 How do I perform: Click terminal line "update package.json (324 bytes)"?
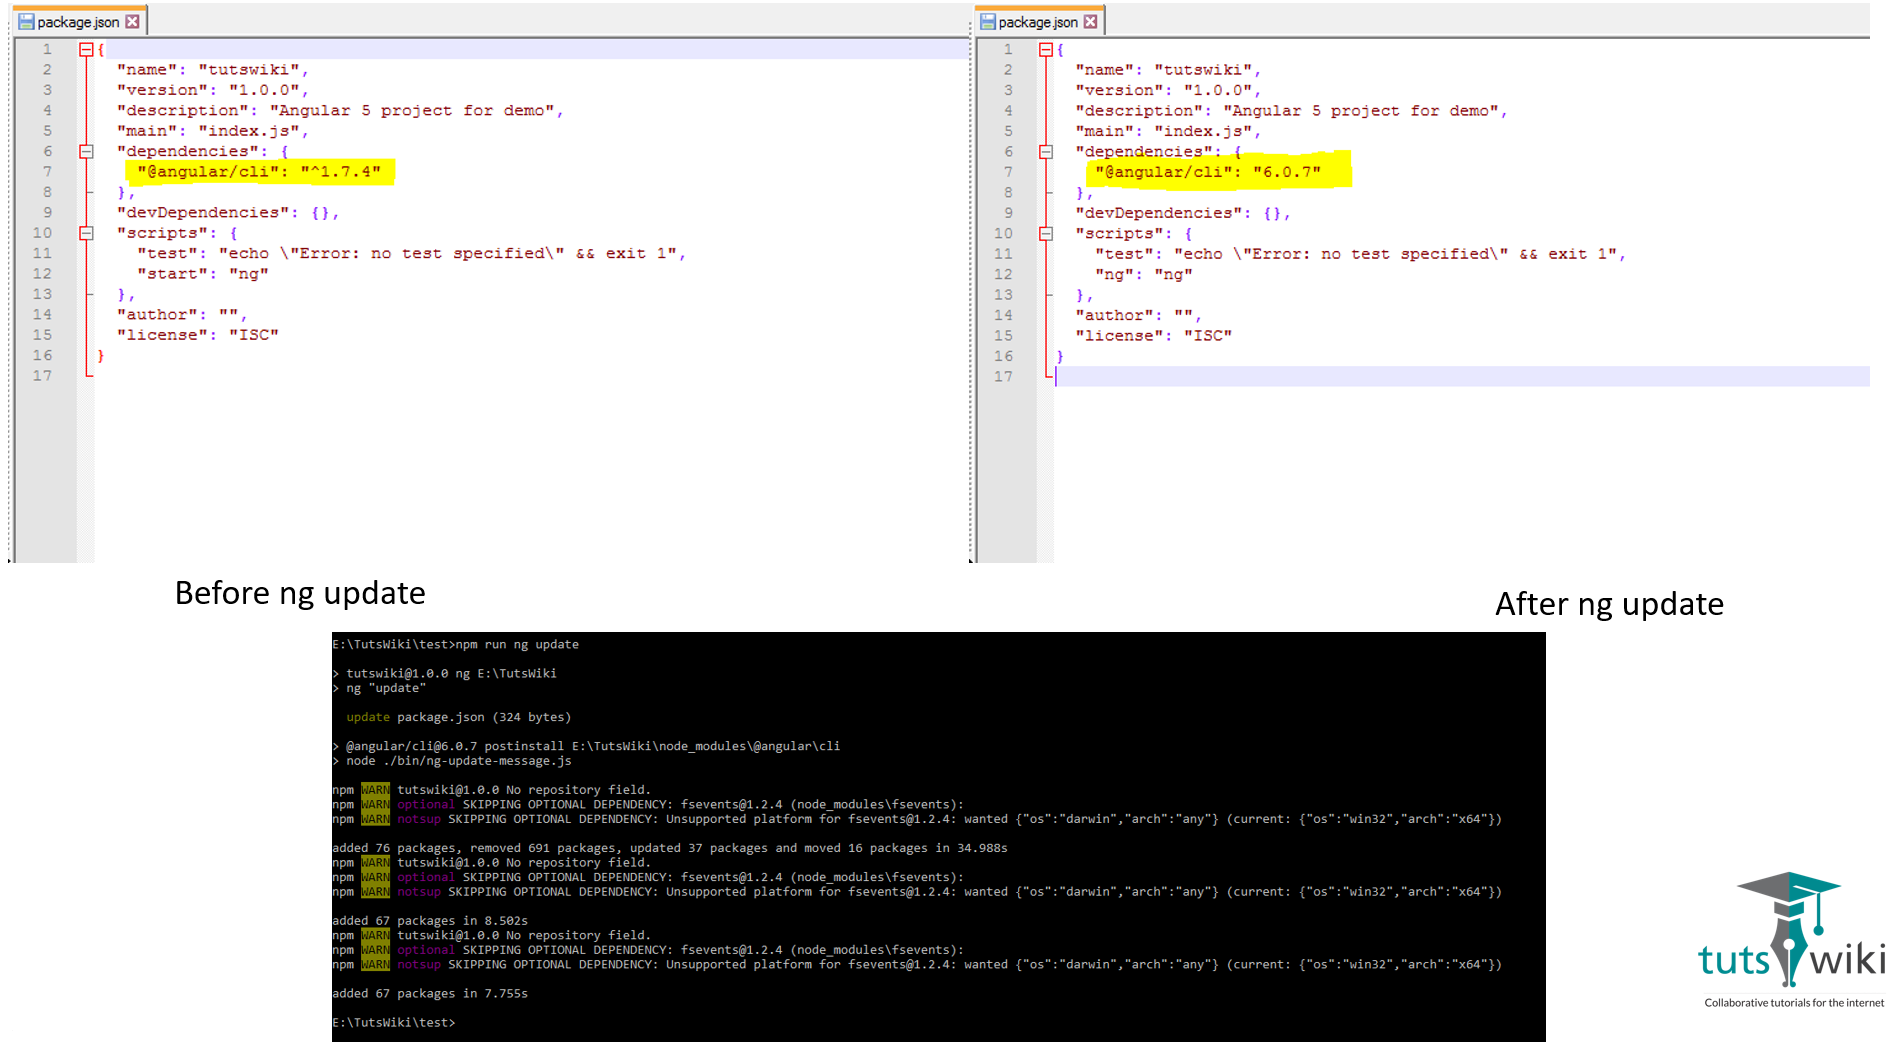click(459, 717)
